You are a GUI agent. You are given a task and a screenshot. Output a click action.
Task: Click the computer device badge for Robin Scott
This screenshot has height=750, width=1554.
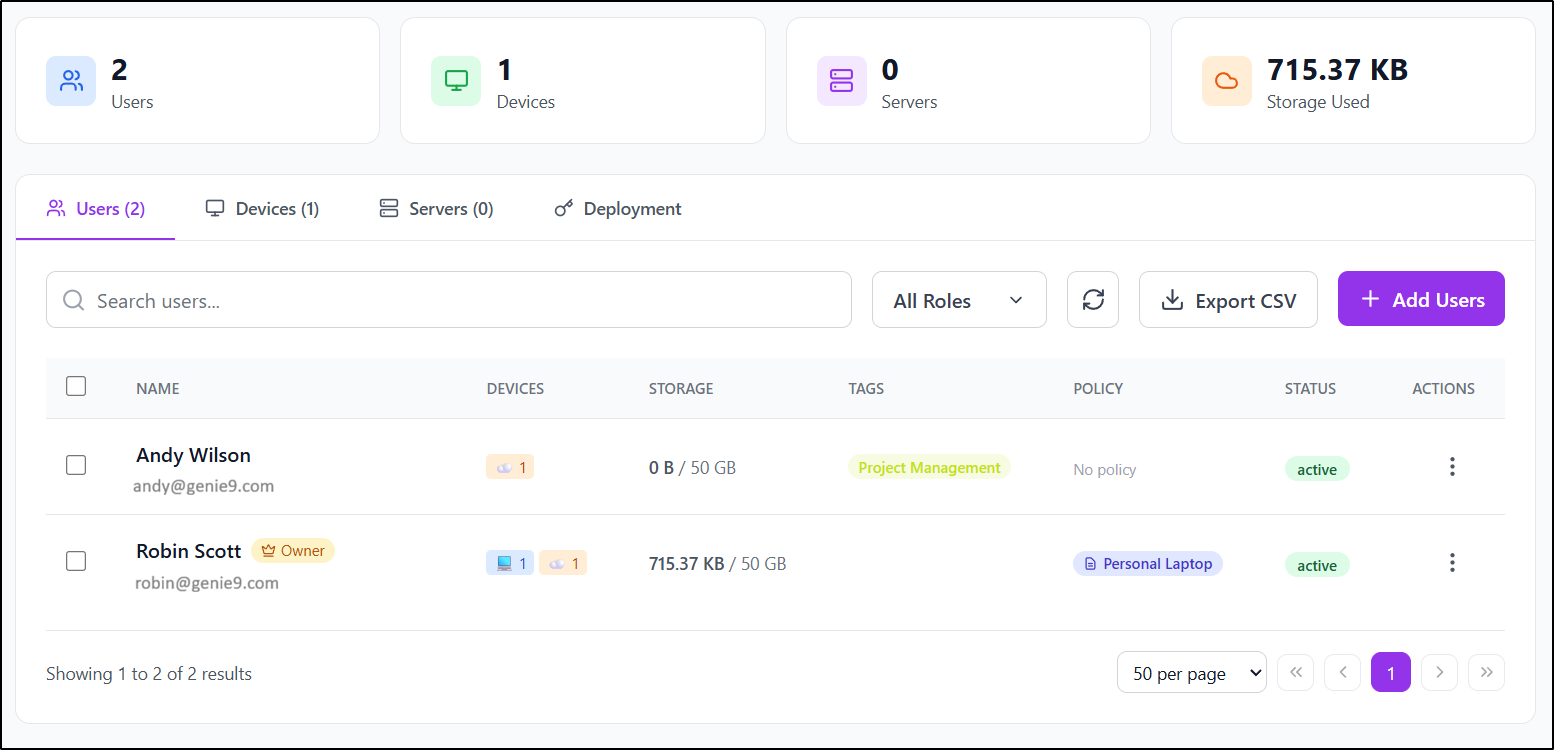click(x=510, y=562)
